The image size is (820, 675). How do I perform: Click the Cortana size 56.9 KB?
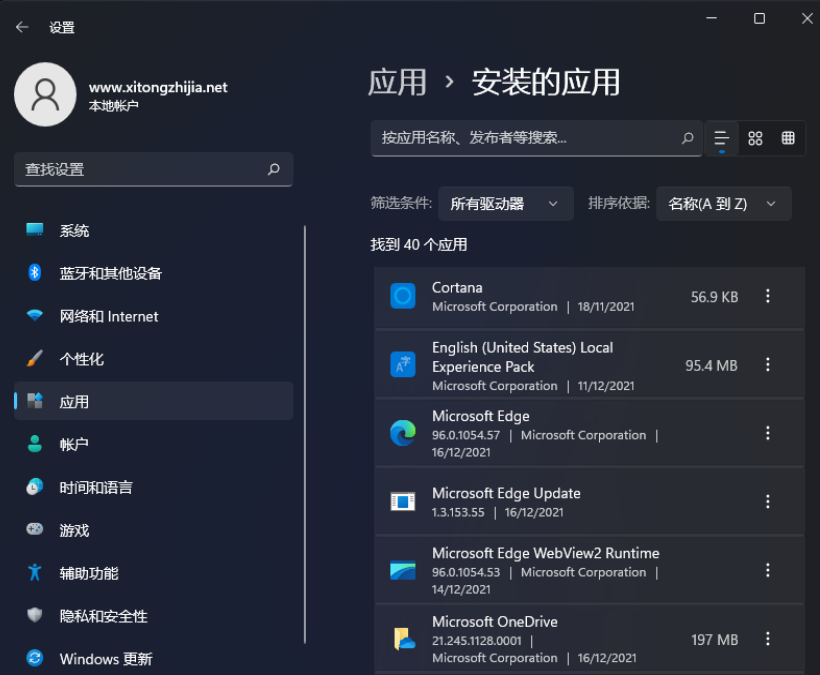pyautogui.click(x=714, y=297)
